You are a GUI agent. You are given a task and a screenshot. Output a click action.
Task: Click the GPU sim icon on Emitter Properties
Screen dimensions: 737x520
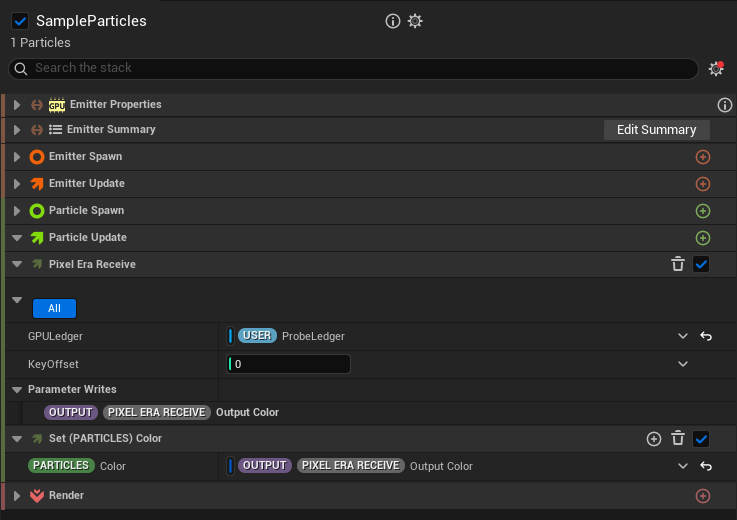click(x=57, y=105)
